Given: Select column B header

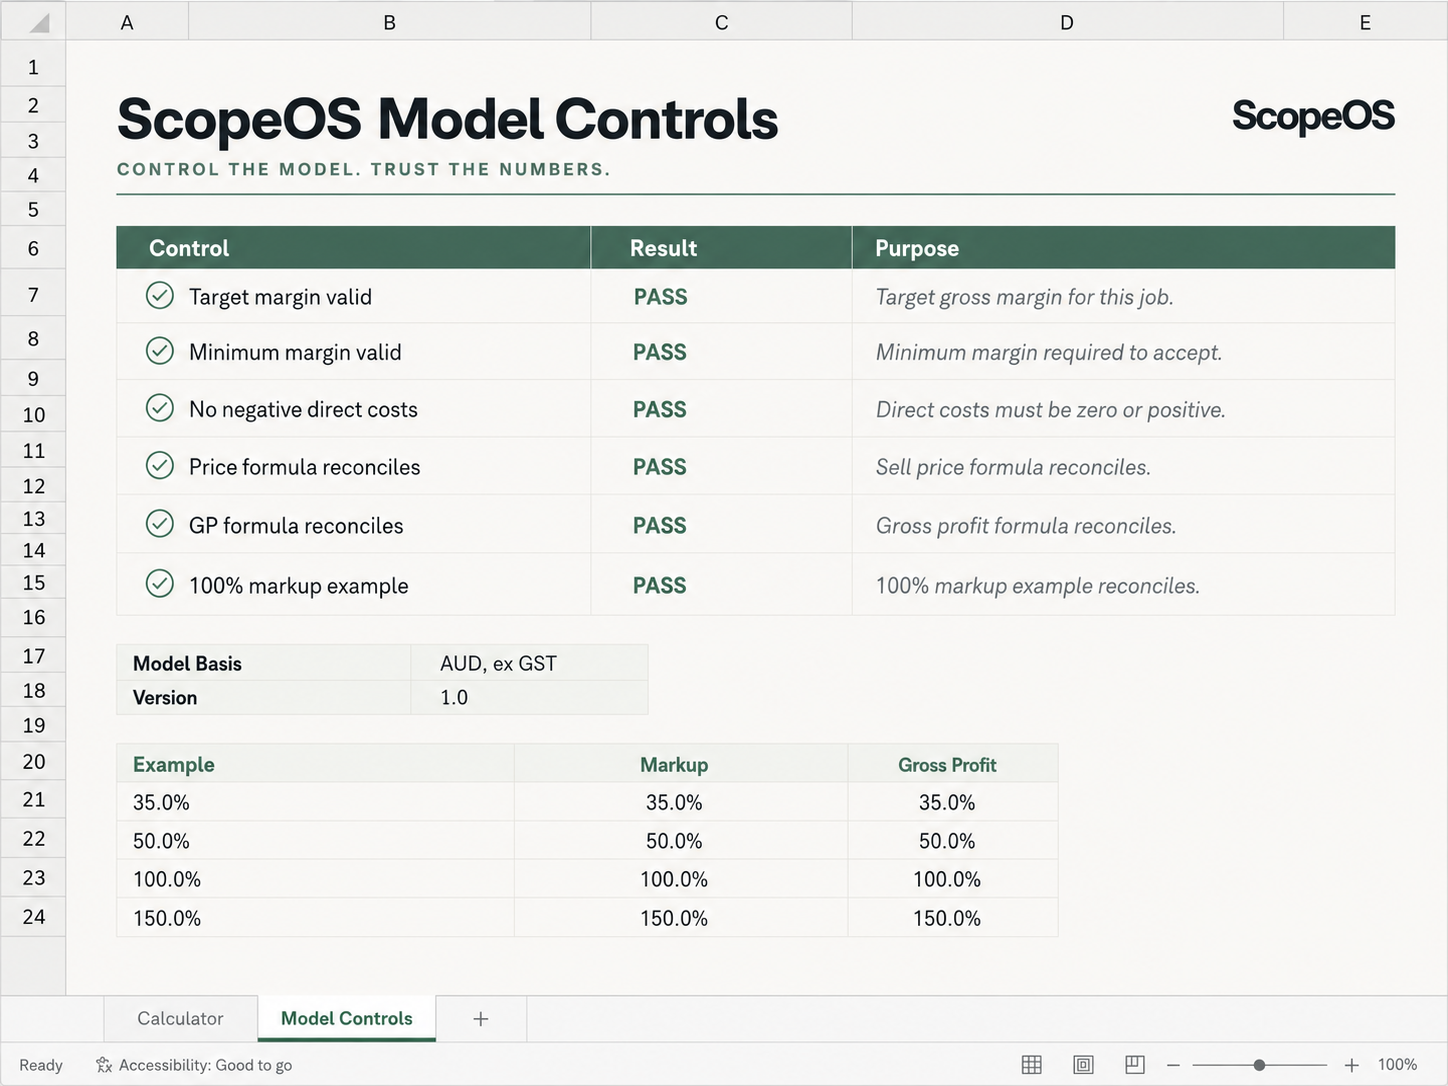Looking at the screenshot, I should [x=390, y=22].
